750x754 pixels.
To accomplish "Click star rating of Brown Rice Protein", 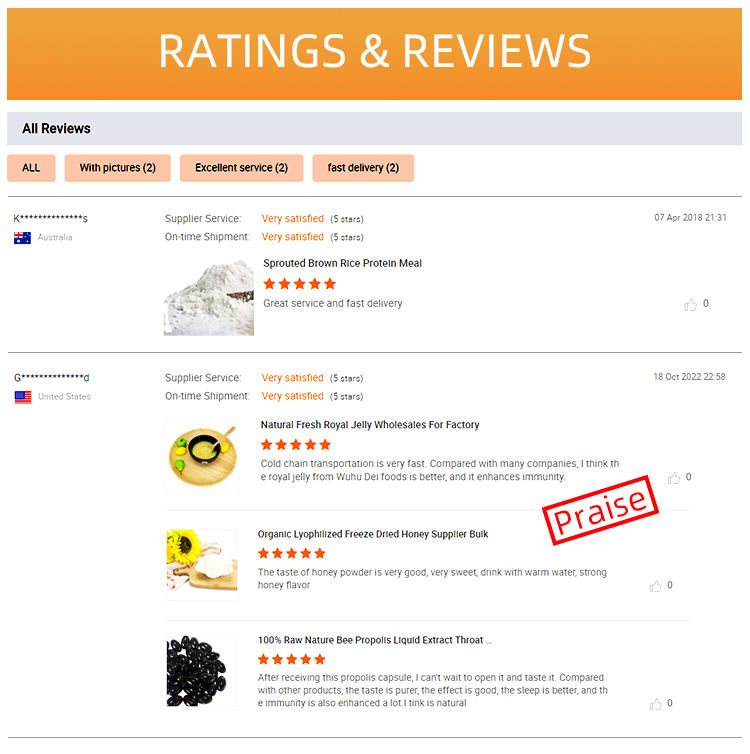I will pos(300,284).
